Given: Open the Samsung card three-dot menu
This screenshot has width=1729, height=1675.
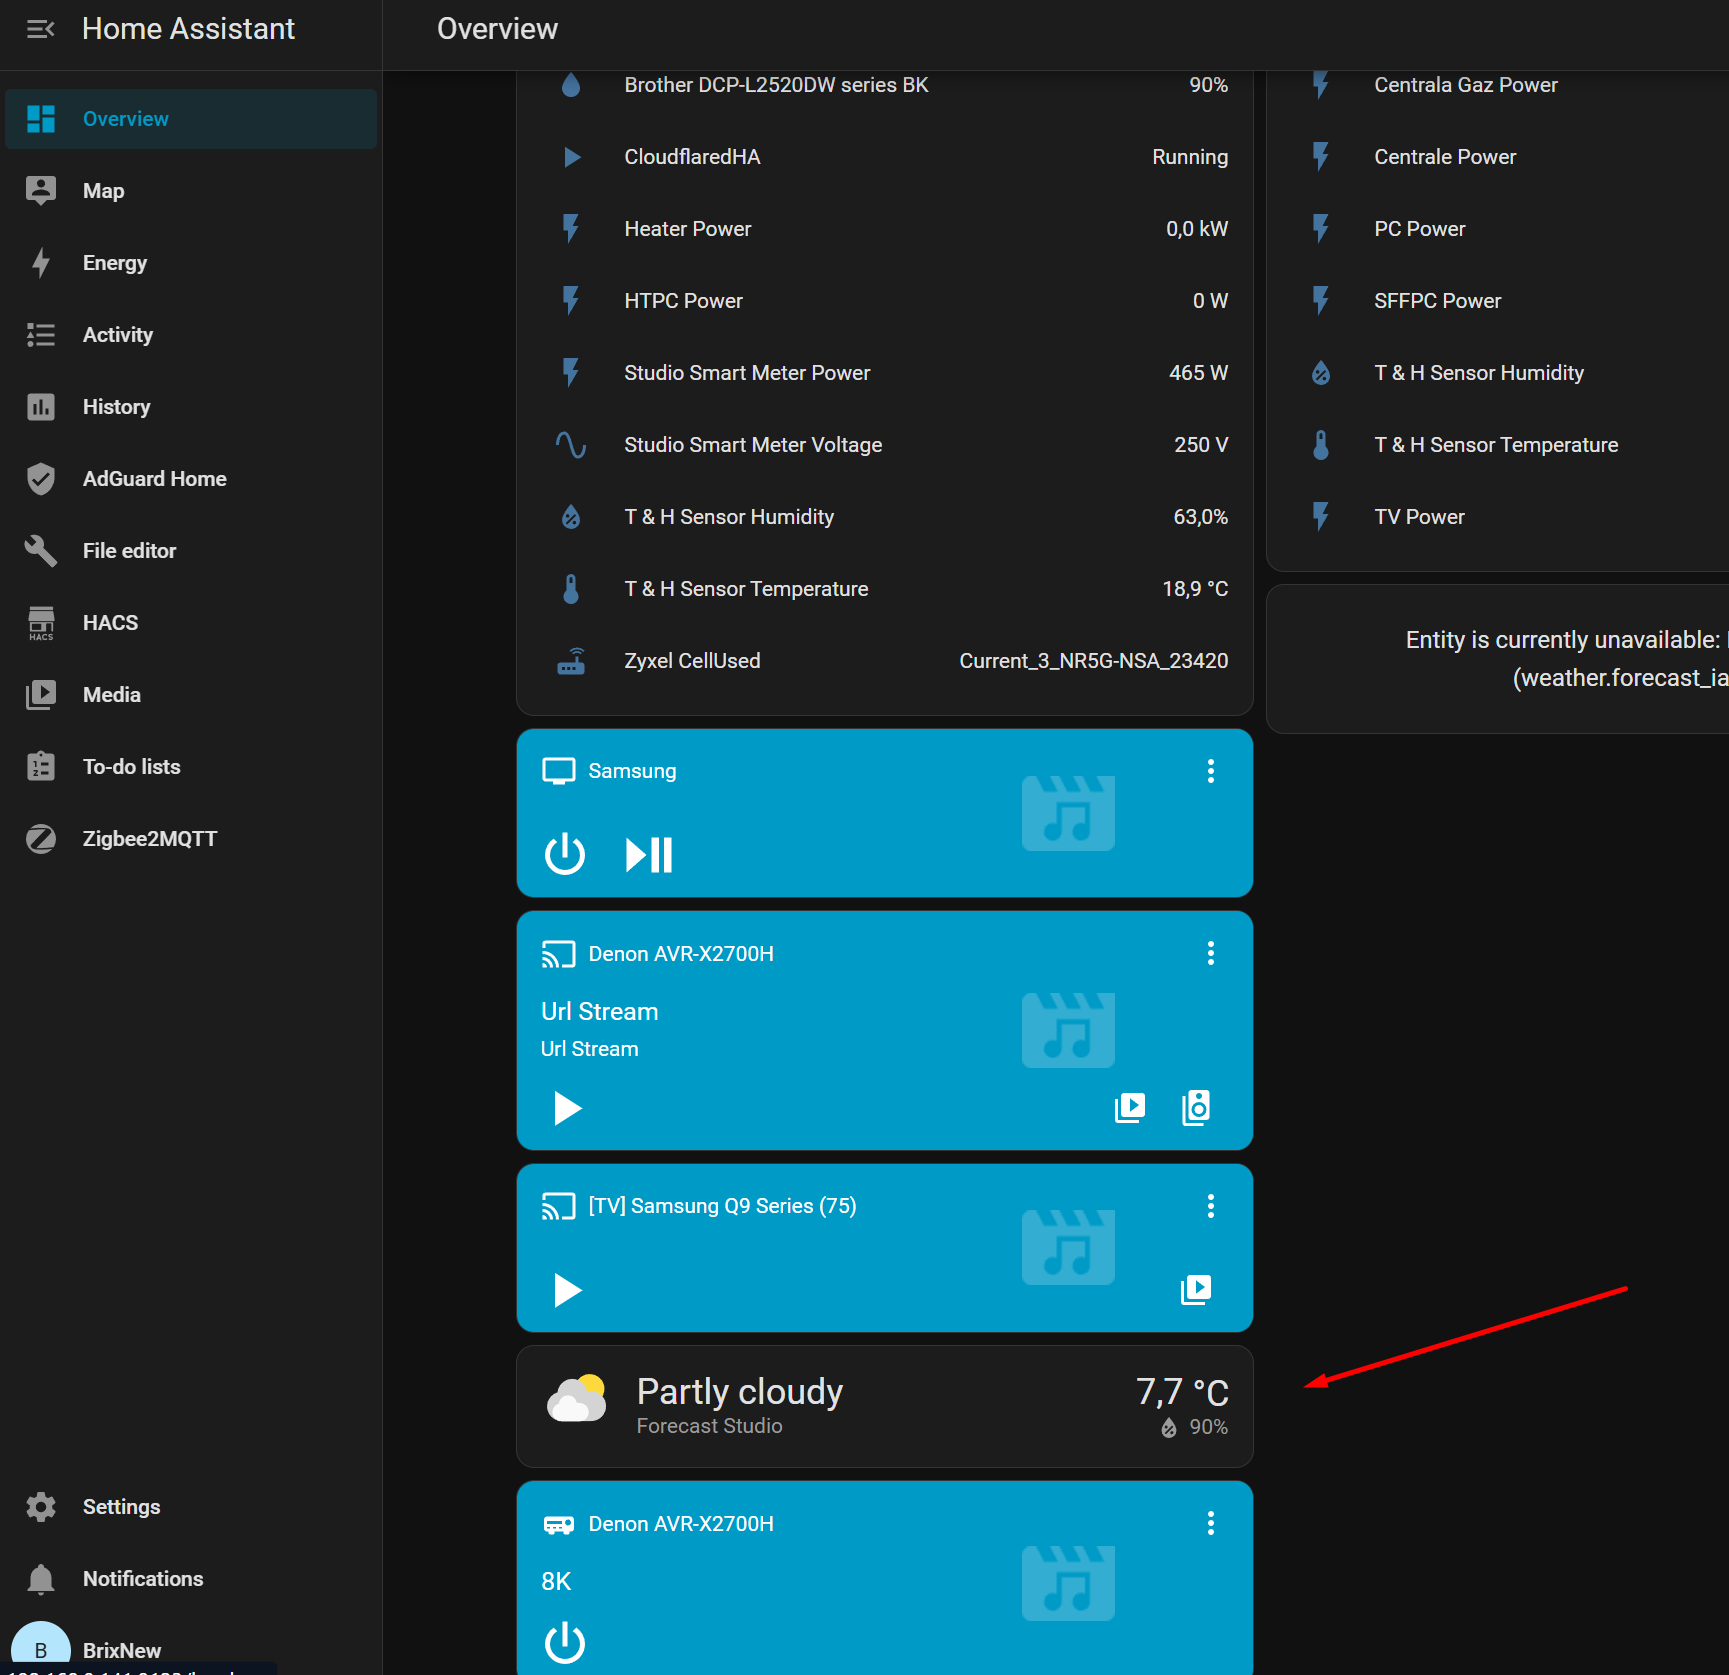Looking at the screenshot, I should [1210, 771].
